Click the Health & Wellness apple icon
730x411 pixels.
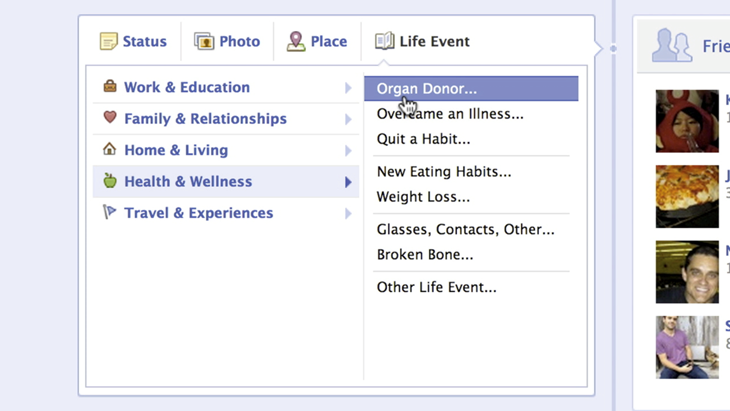110,181
